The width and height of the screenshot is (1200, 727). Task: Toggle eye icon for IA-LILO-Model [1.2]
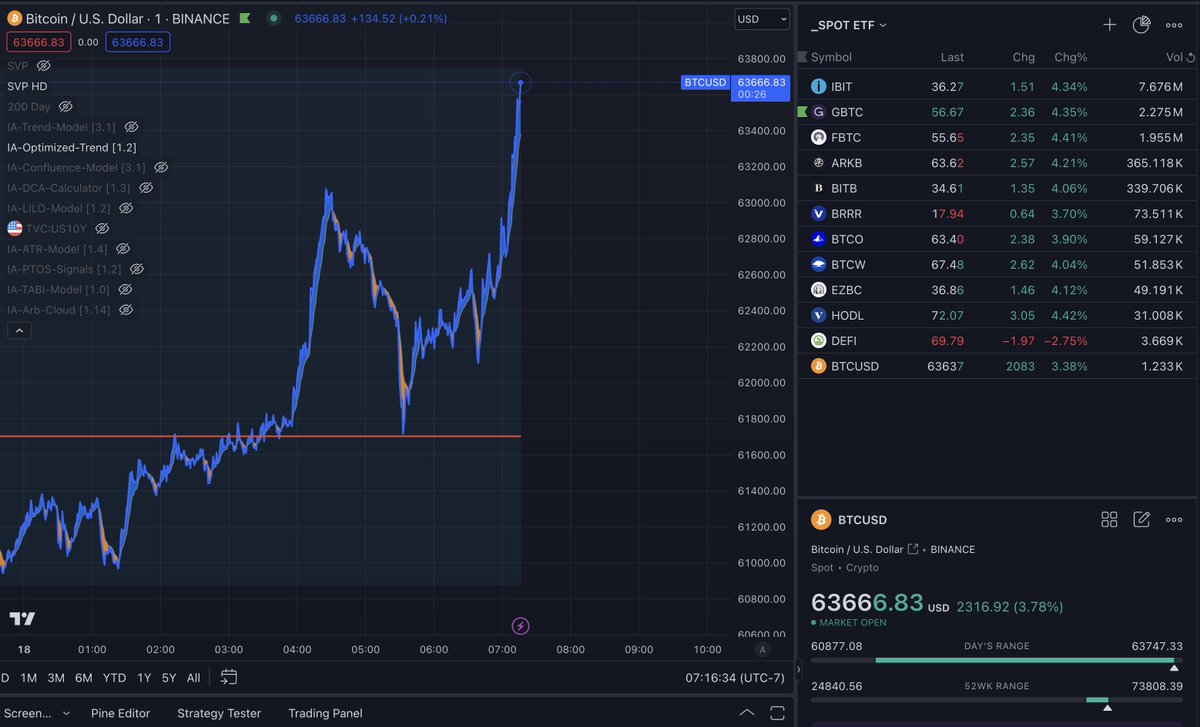126,208
